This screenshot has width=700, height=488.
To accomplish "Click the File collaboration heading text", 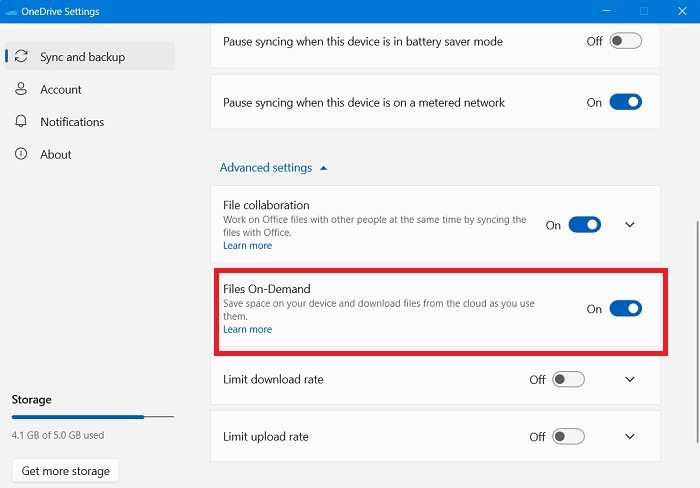I will tap(266, 205).
